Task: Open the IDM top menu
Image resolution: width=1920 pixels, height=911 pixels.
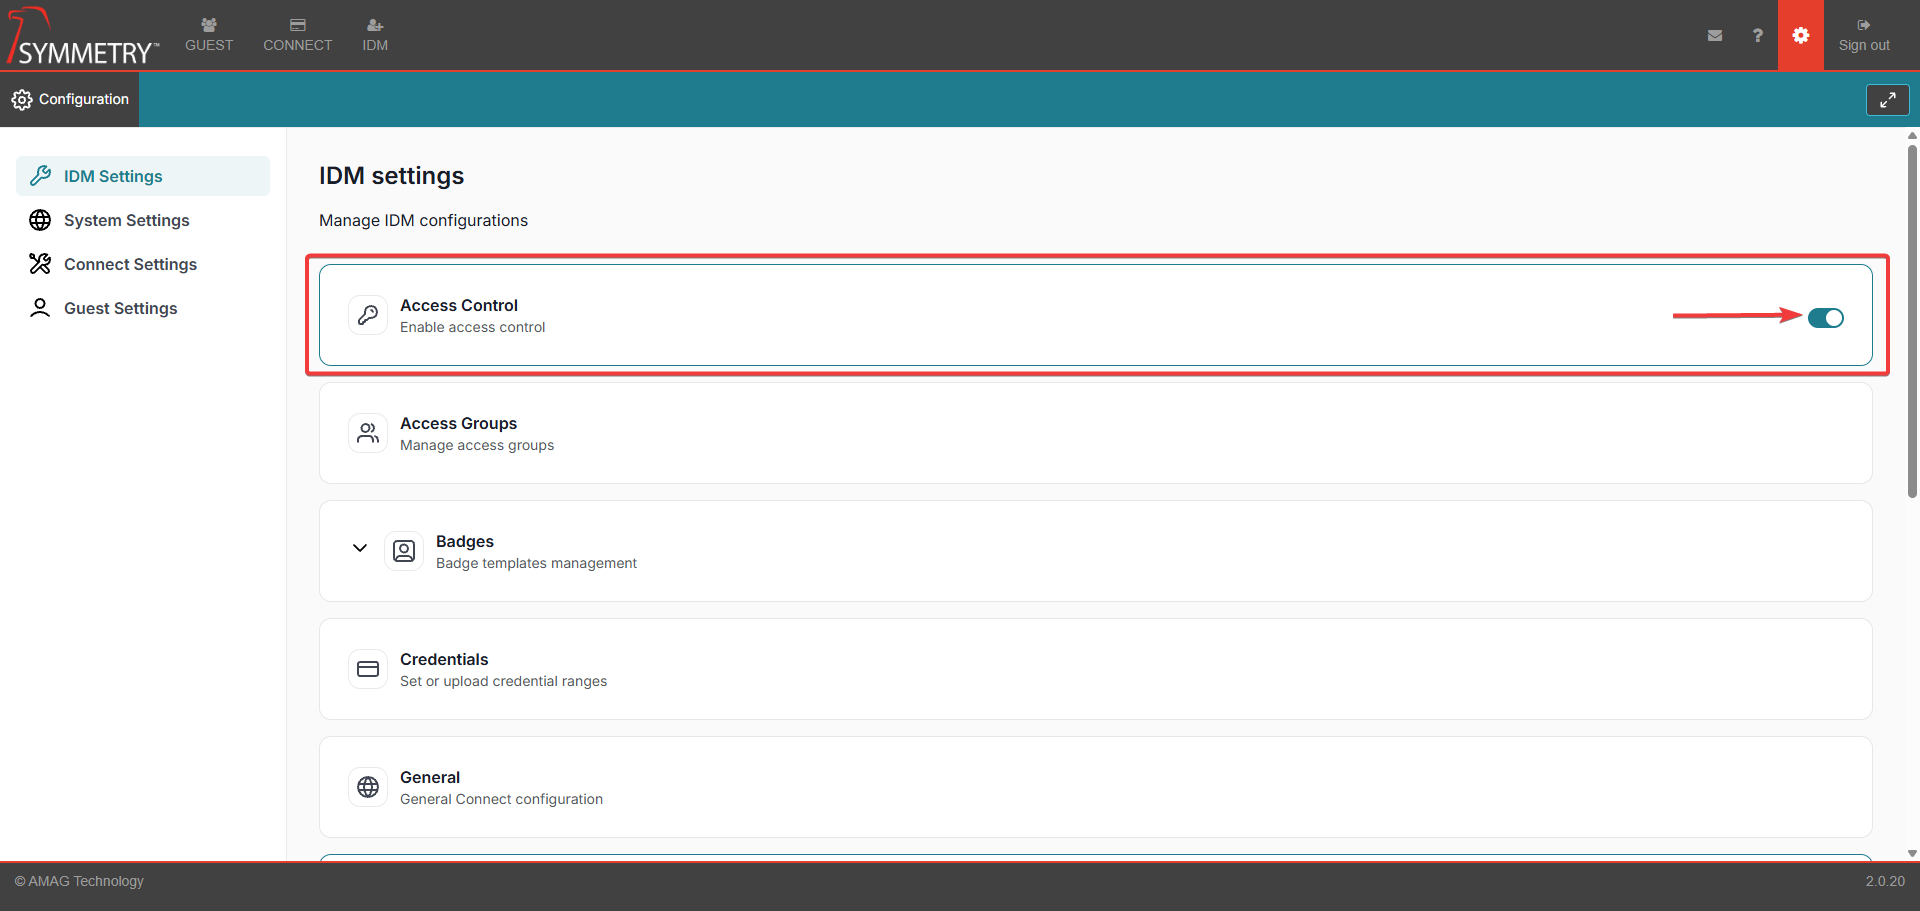Action: [375, 35]
